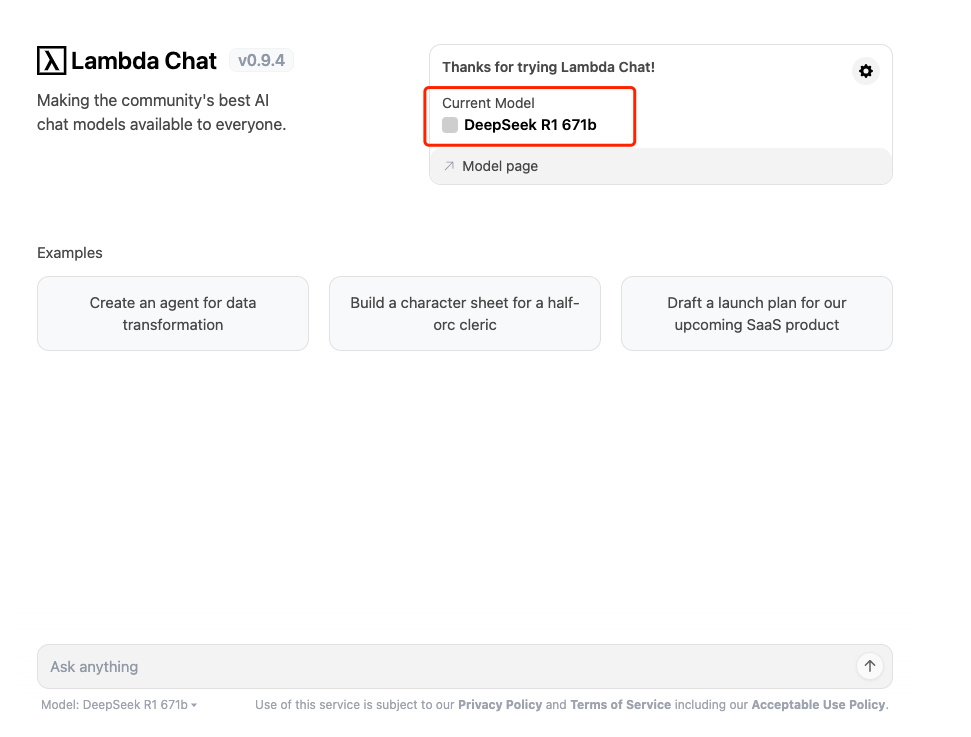Click the caret next to the bottom model name

pos(194,705)
